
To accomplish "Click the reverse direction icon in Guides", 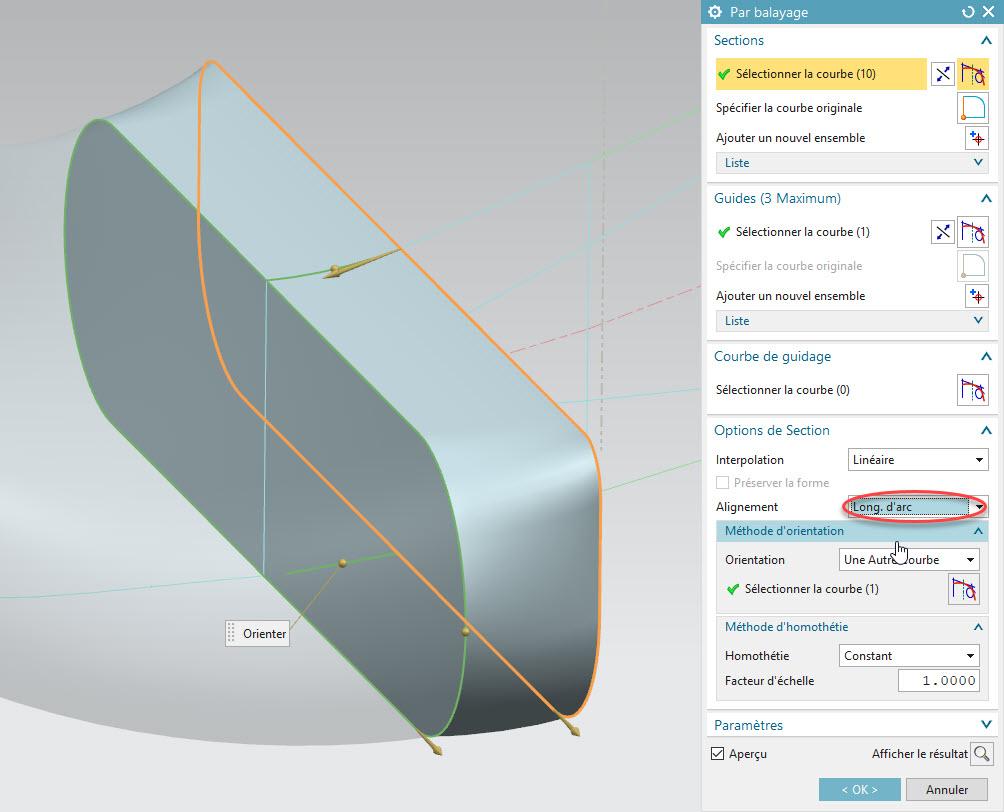I will pyautogui.click(x=942, y=232).
